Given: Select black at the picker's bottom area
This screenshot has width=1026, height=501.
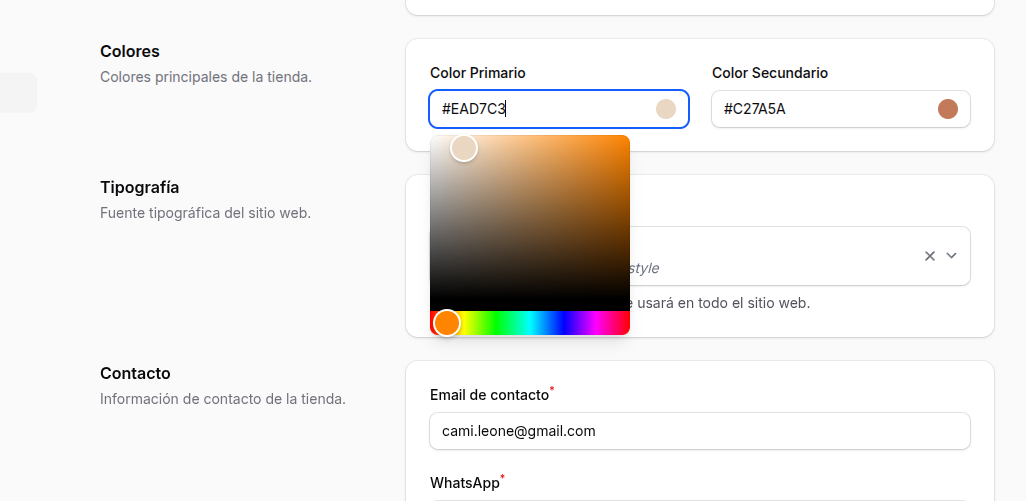Looking at the screenshot, I should click(x=530, y=305).
